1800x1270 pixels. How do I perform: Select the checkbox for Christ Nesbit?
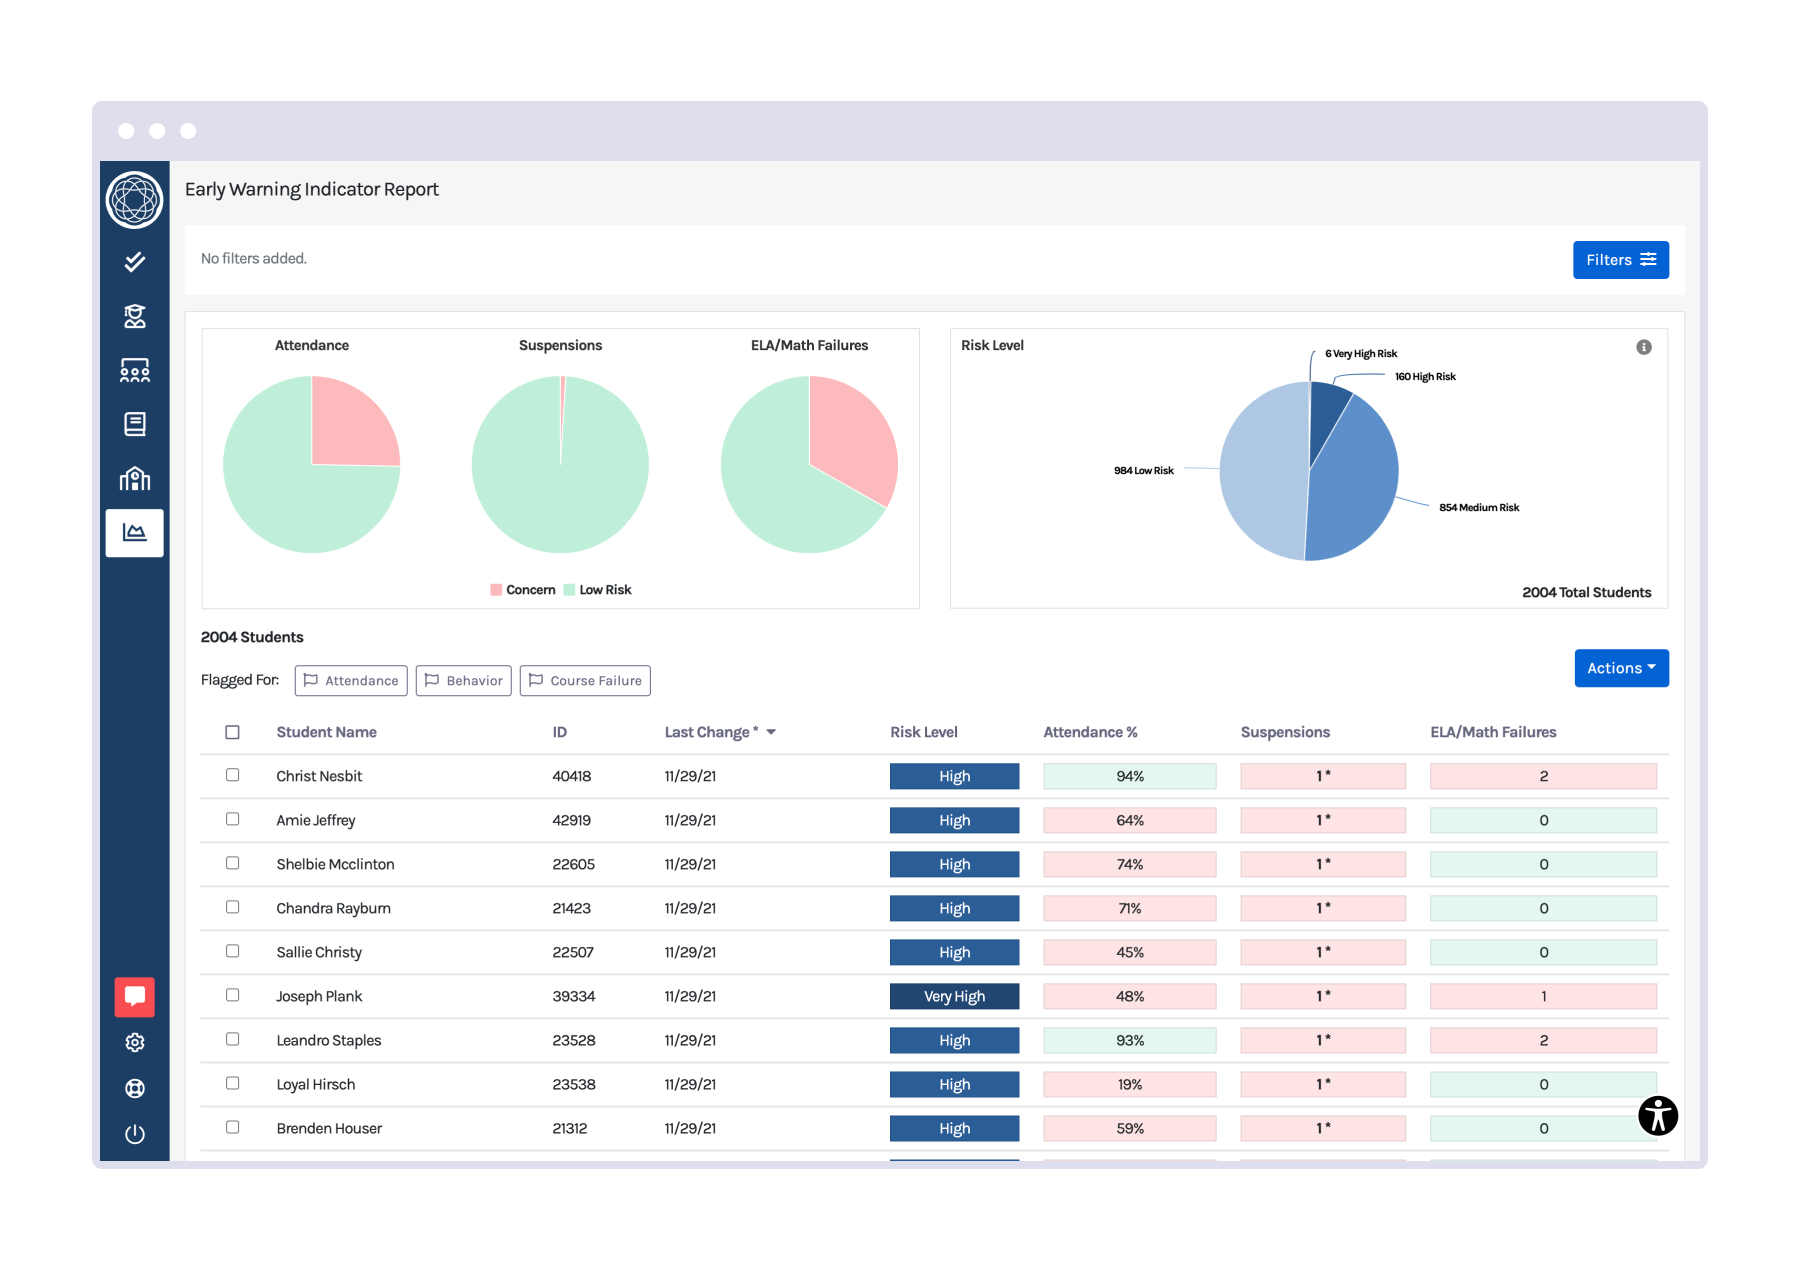[x=232, y=775]
